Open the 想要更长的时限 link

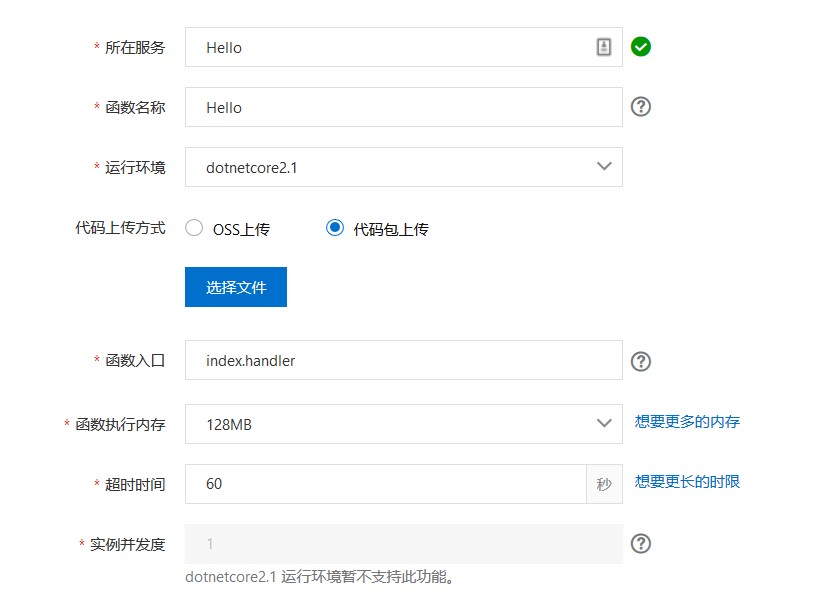[687, 482]
